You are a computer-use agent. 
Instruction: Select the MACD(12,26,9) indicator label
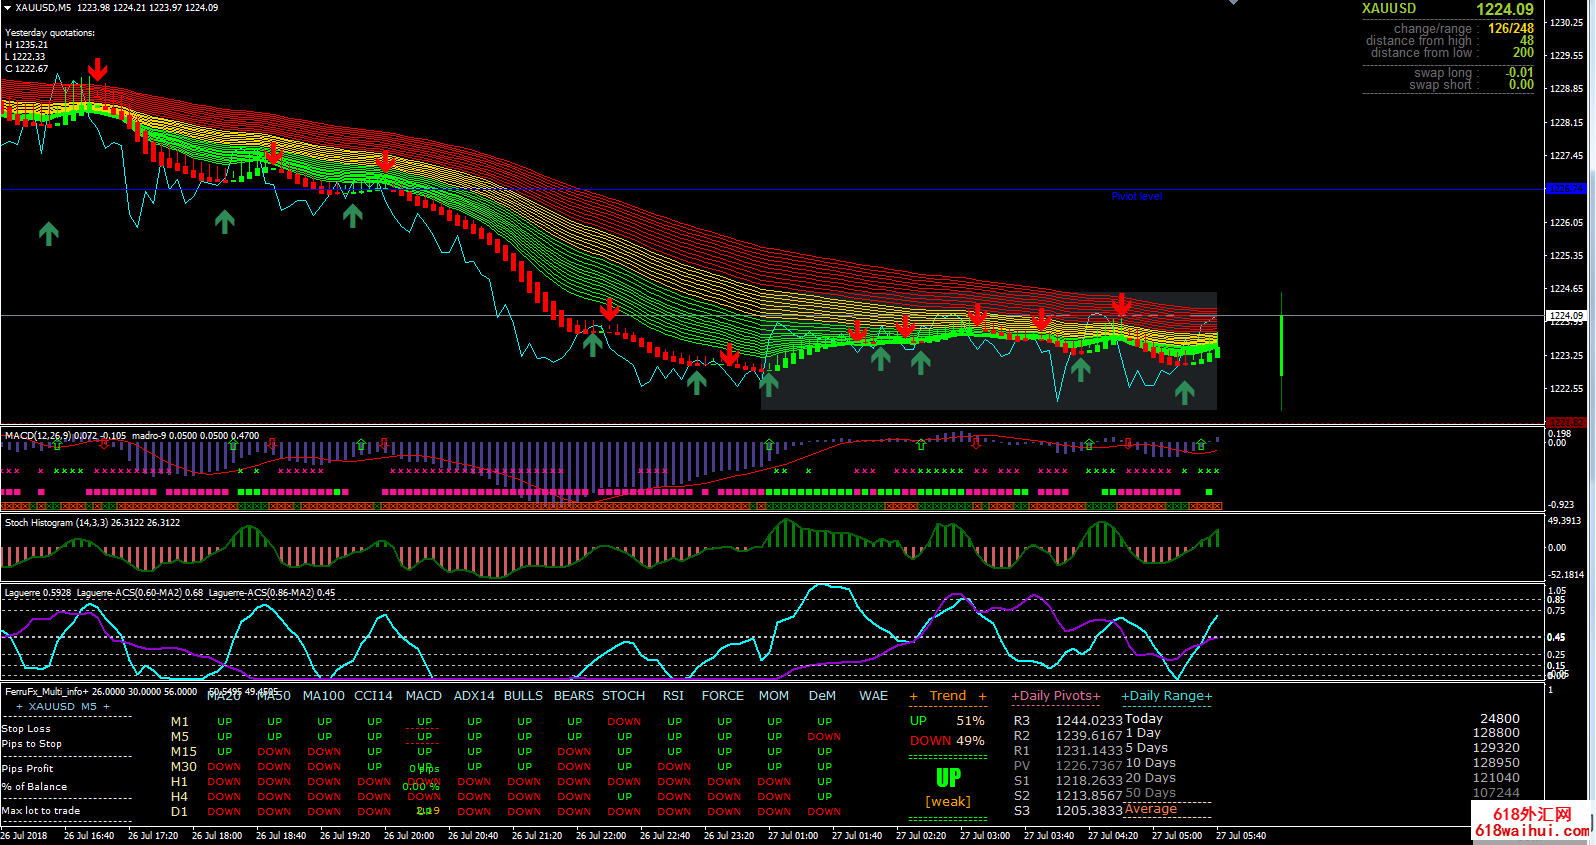(66, 436)
